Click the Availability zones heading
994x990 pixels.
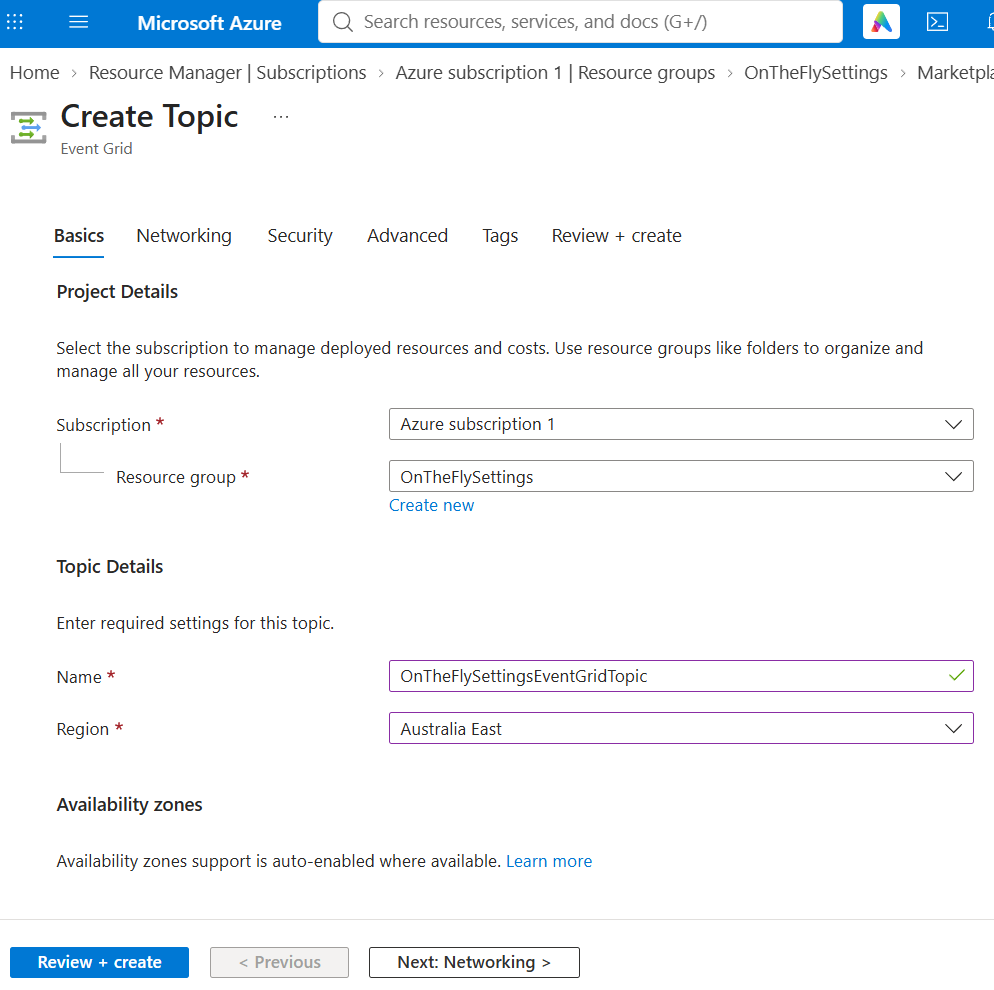129,805
